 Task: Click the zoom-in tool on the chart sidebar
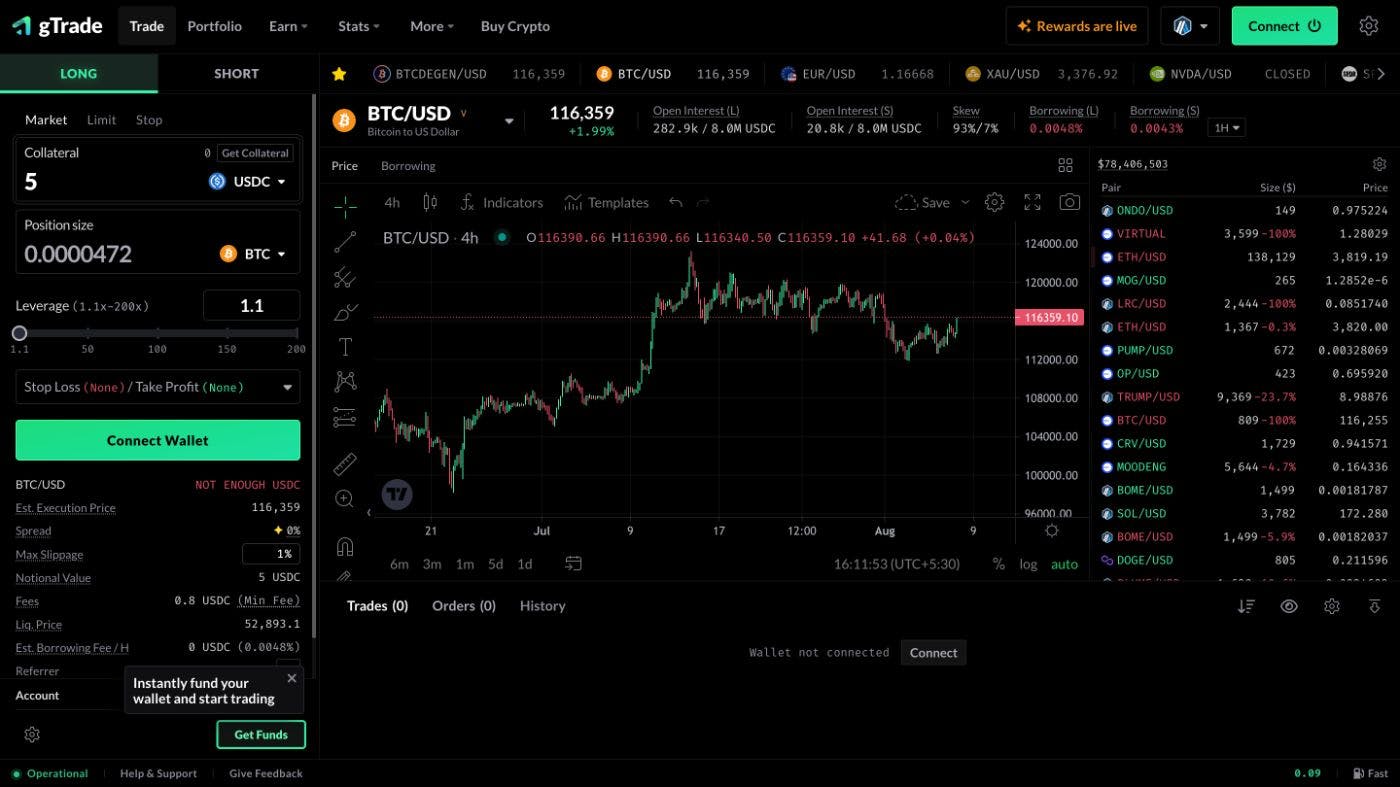click(x=344, y=498)
